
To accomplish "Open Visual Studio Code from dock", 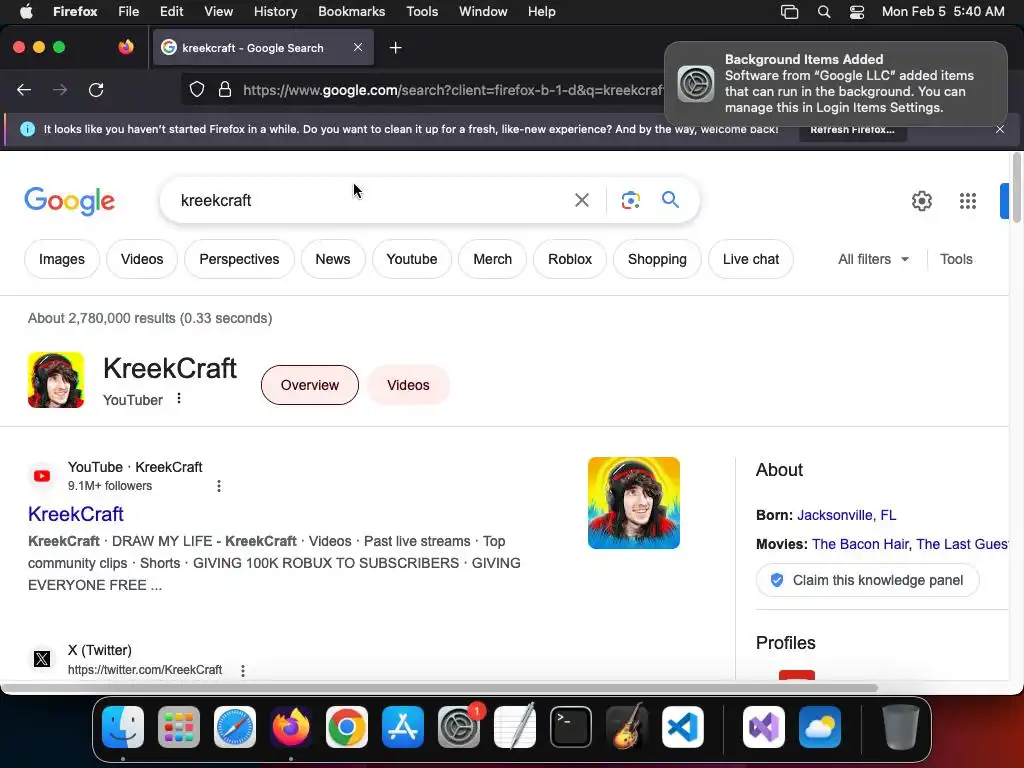I will (683, 727).
